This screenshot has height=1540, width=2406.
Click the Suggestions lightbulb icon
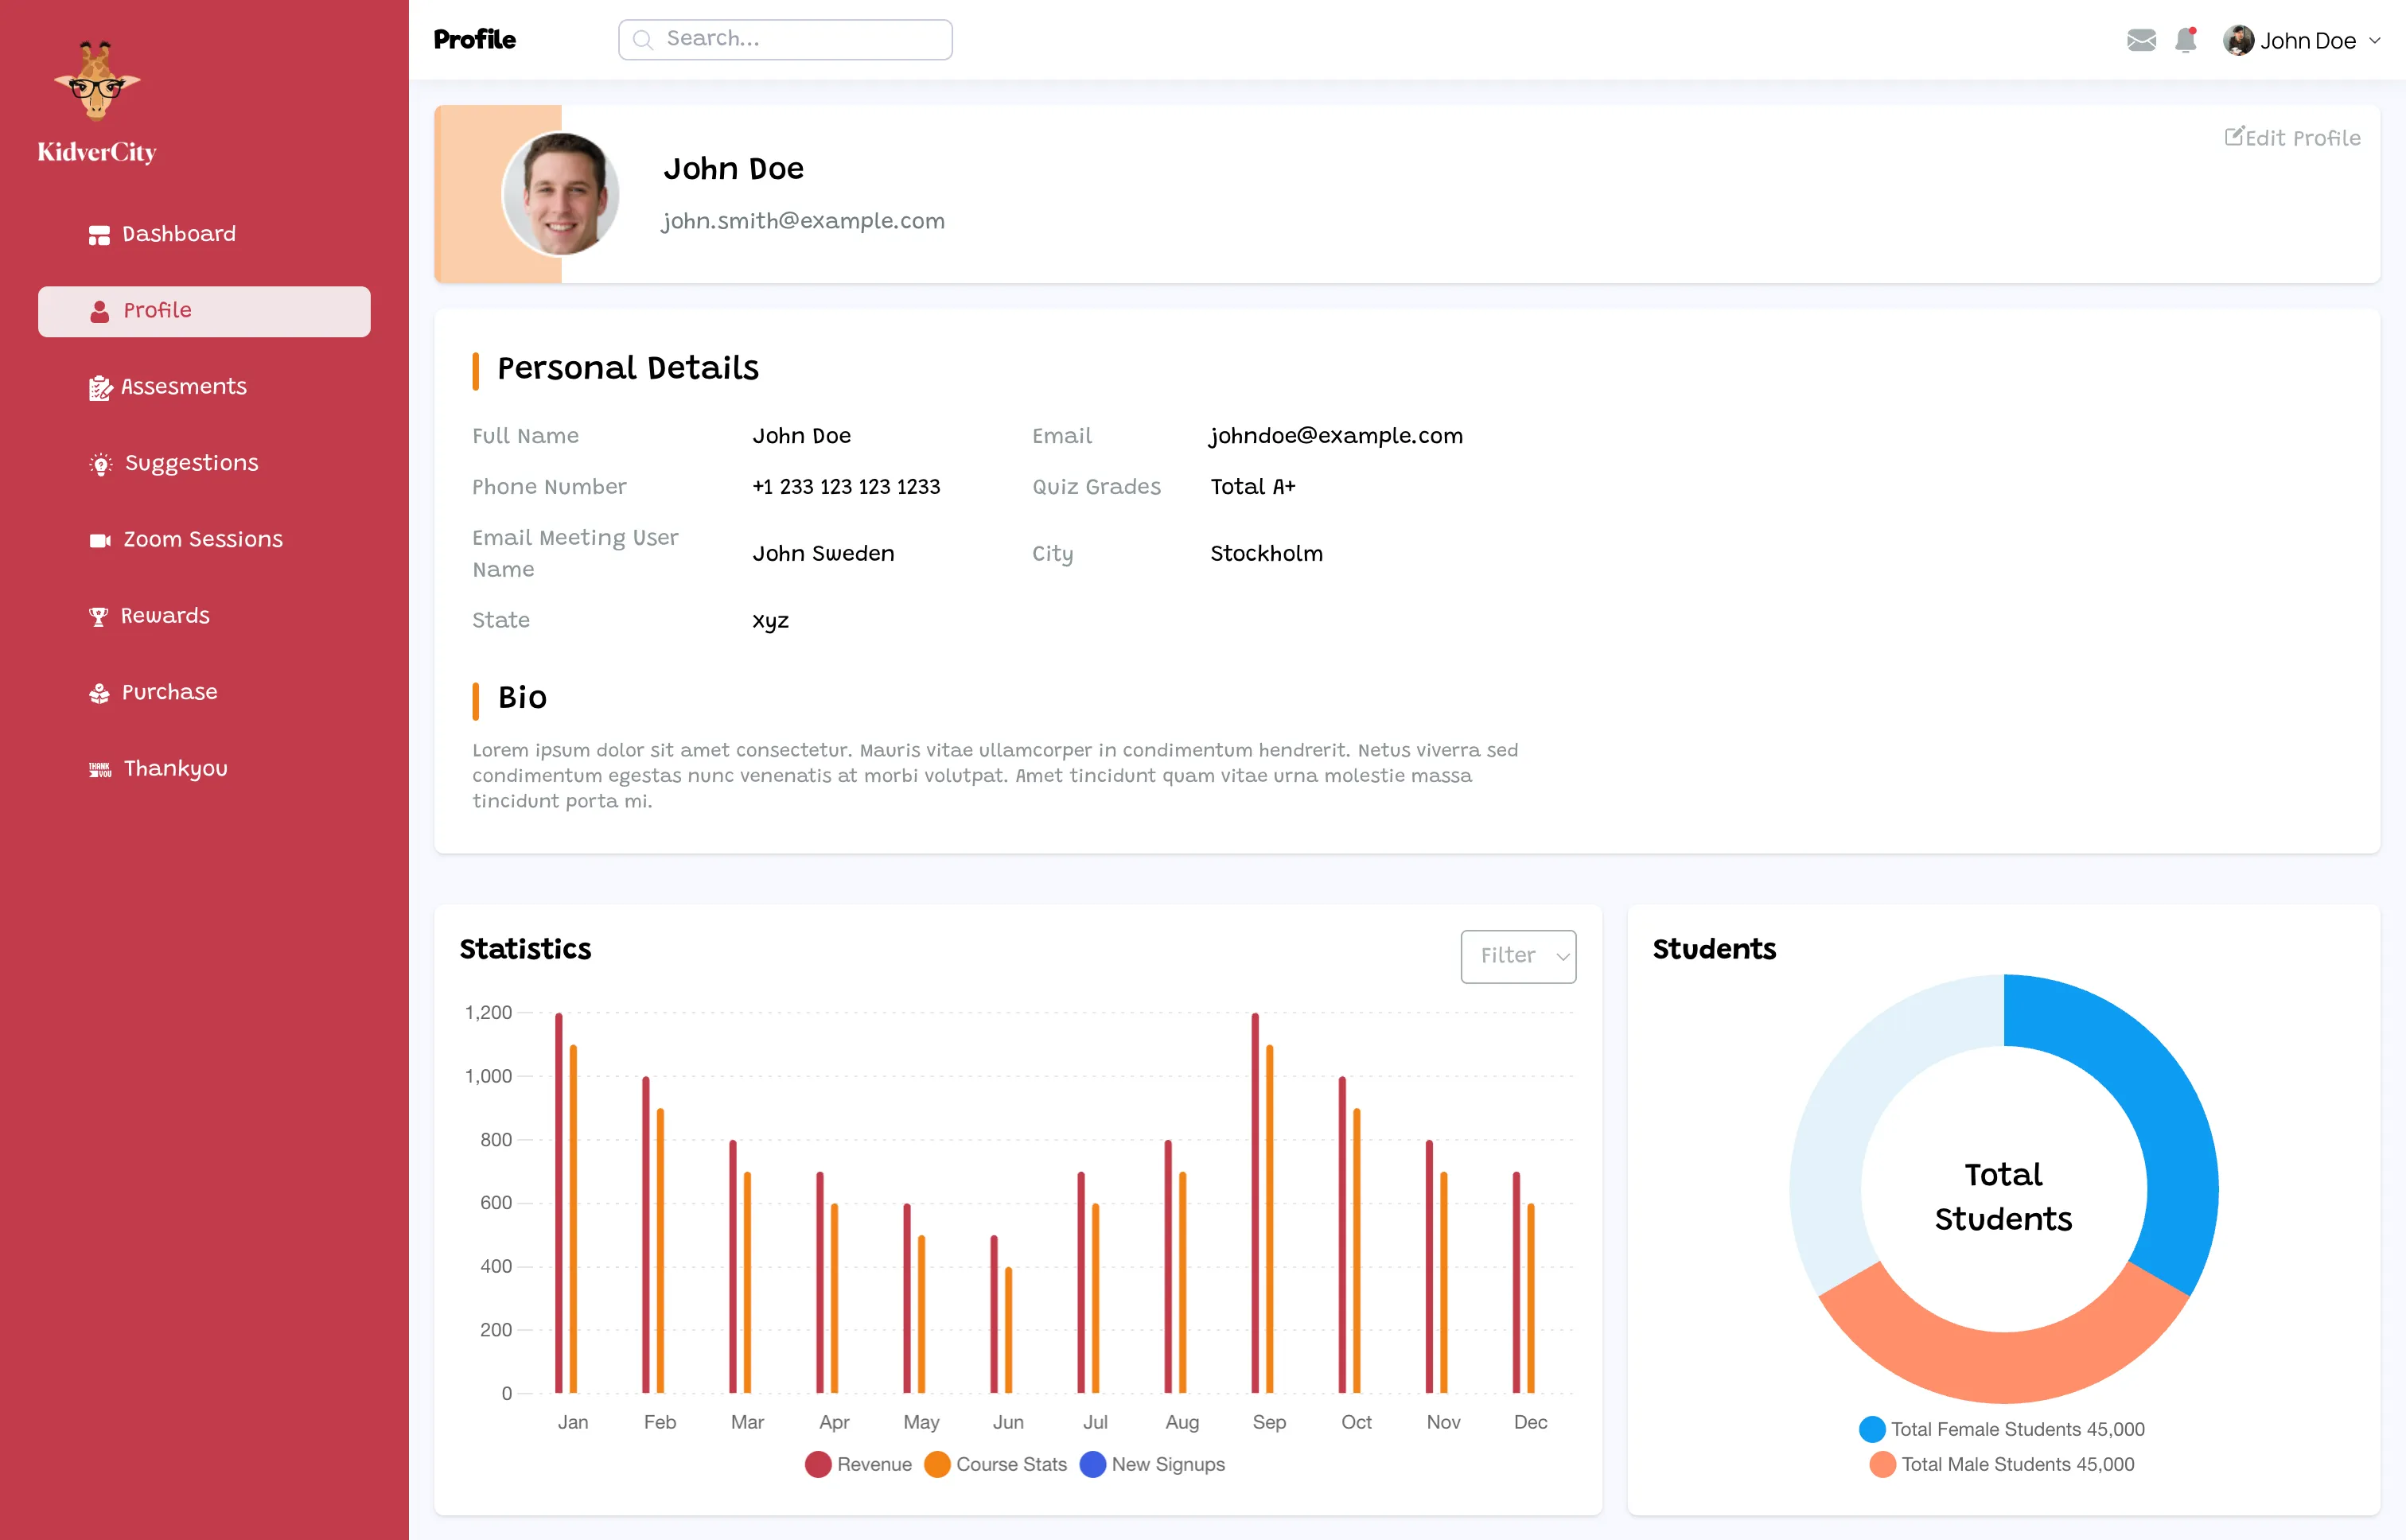click(x=100, y=464)
